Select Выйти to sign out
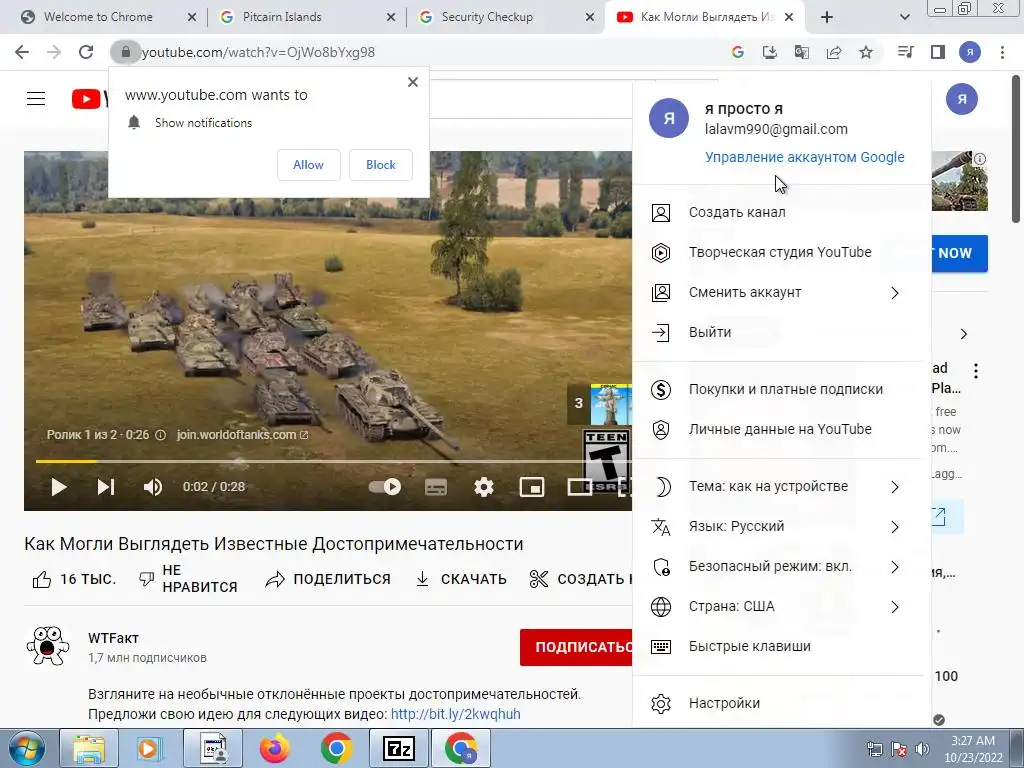The image size is (1024, 768). [x=782, y=332]
